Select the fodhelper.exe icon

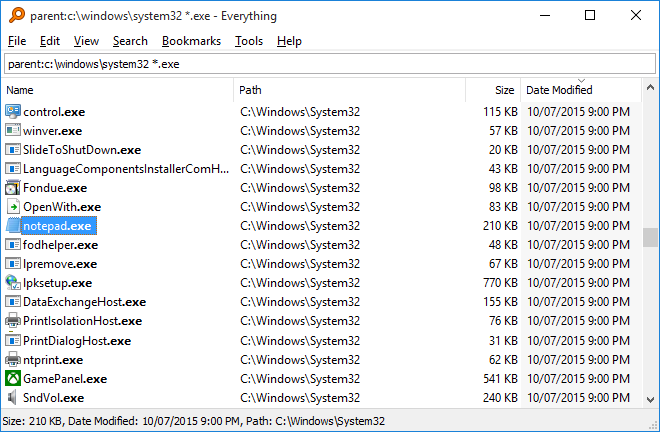point(13,245)
